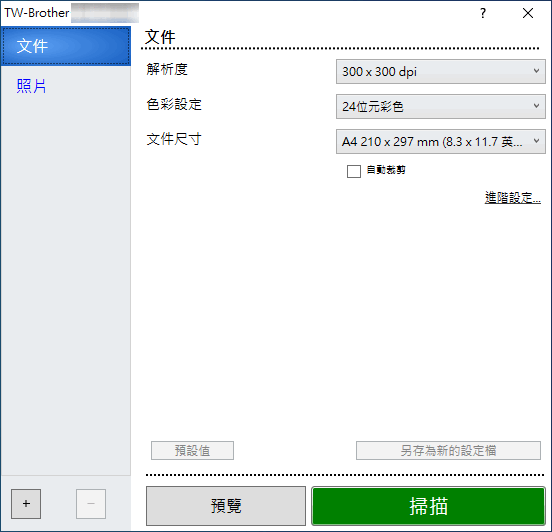Close the scanner dialog window
This screenshot has width=552, height=532.
(x=528, y=13)
